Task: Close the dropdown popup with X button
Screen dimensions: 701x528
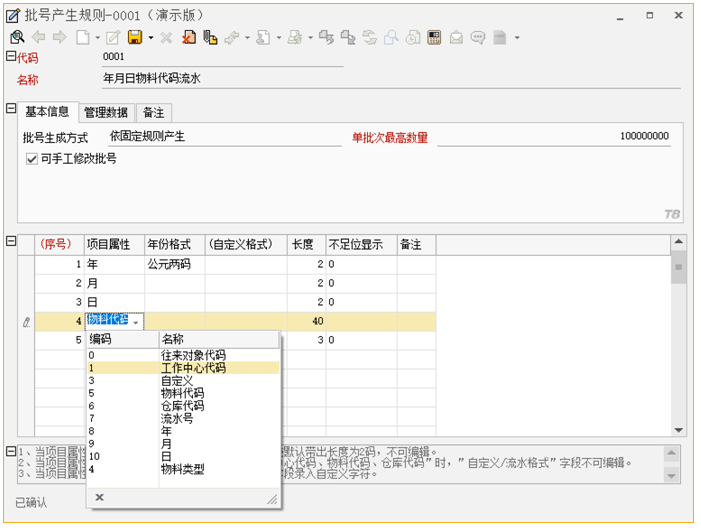Action: coord(99,497)
